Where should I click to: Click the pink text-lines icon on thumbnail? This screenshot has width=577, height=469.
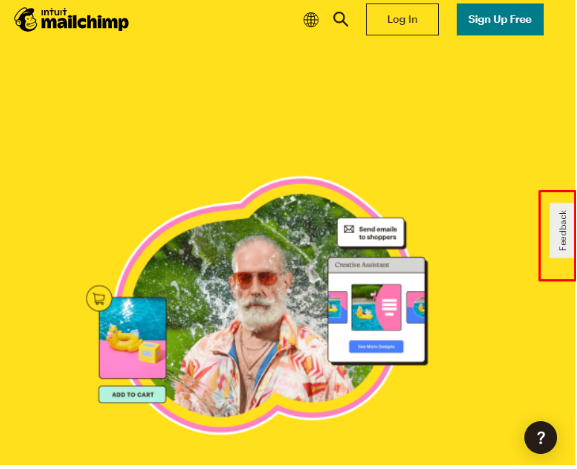coord(389,308)
